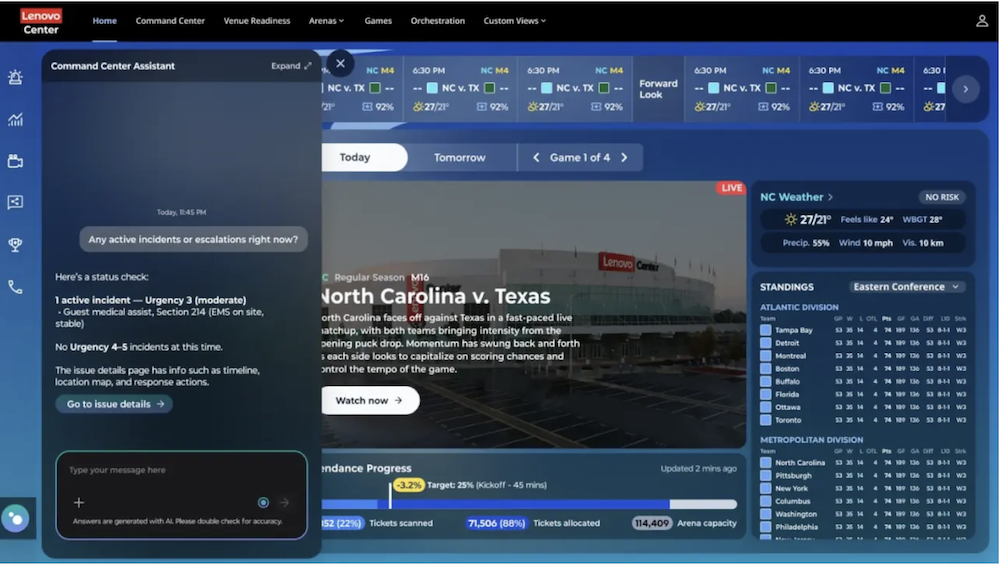
Task: Click the user profile icon
Action: coord(982,21)
